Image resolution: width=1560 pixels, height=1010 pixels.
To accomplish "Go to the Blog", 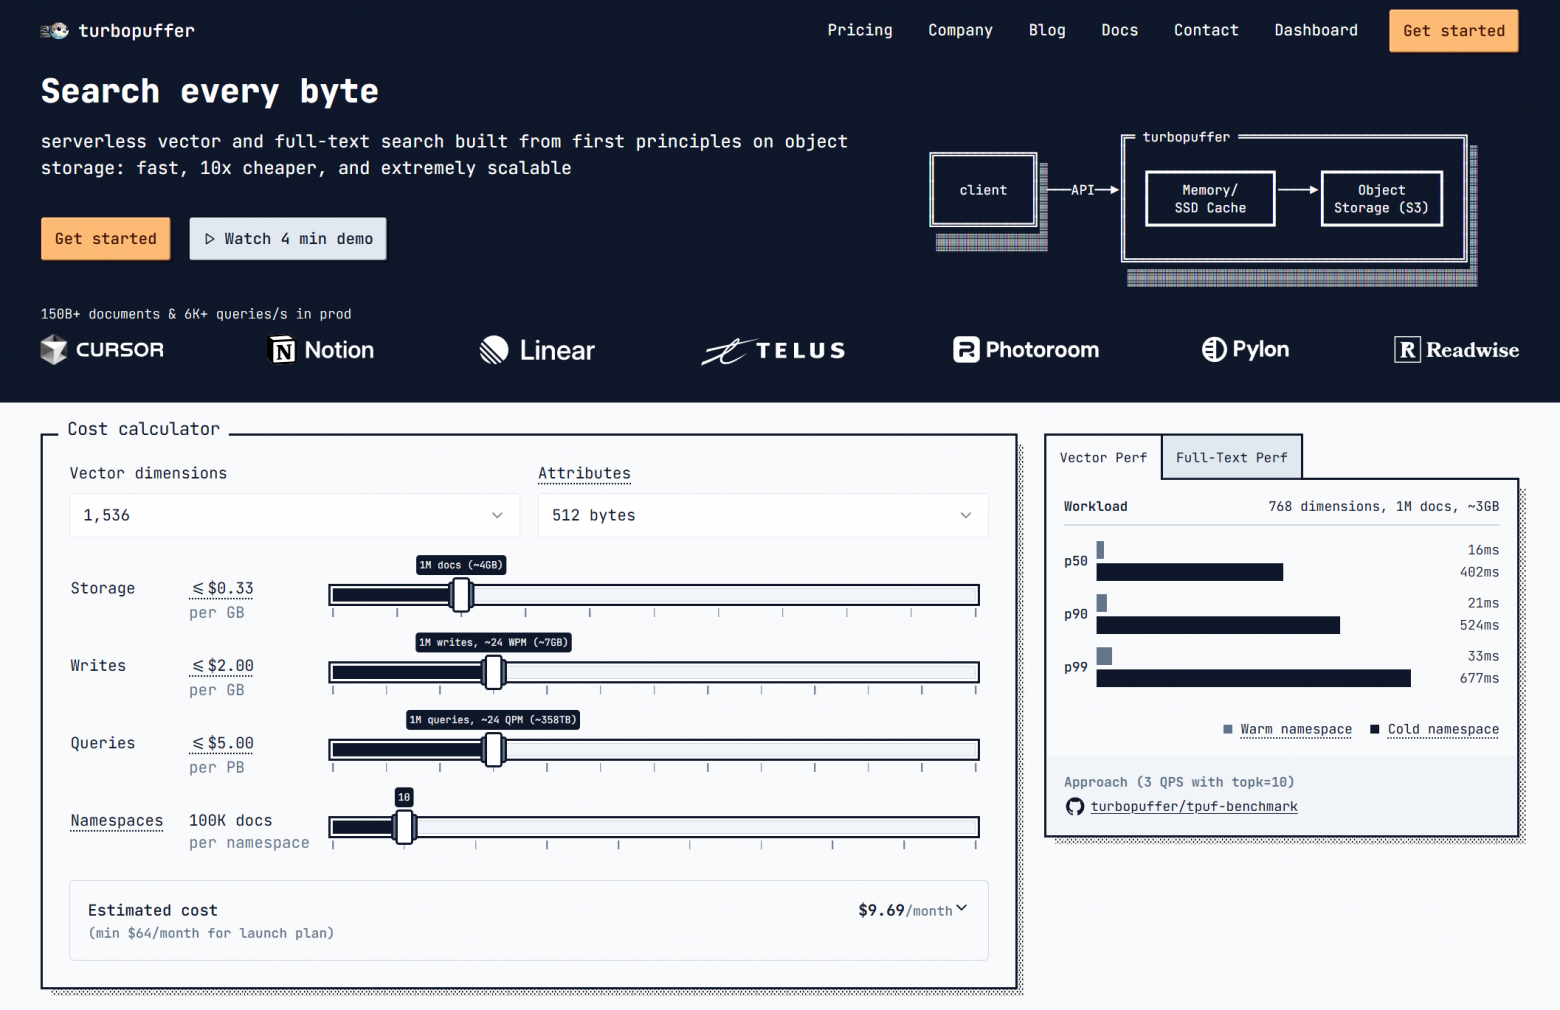I will (1047, 30).
